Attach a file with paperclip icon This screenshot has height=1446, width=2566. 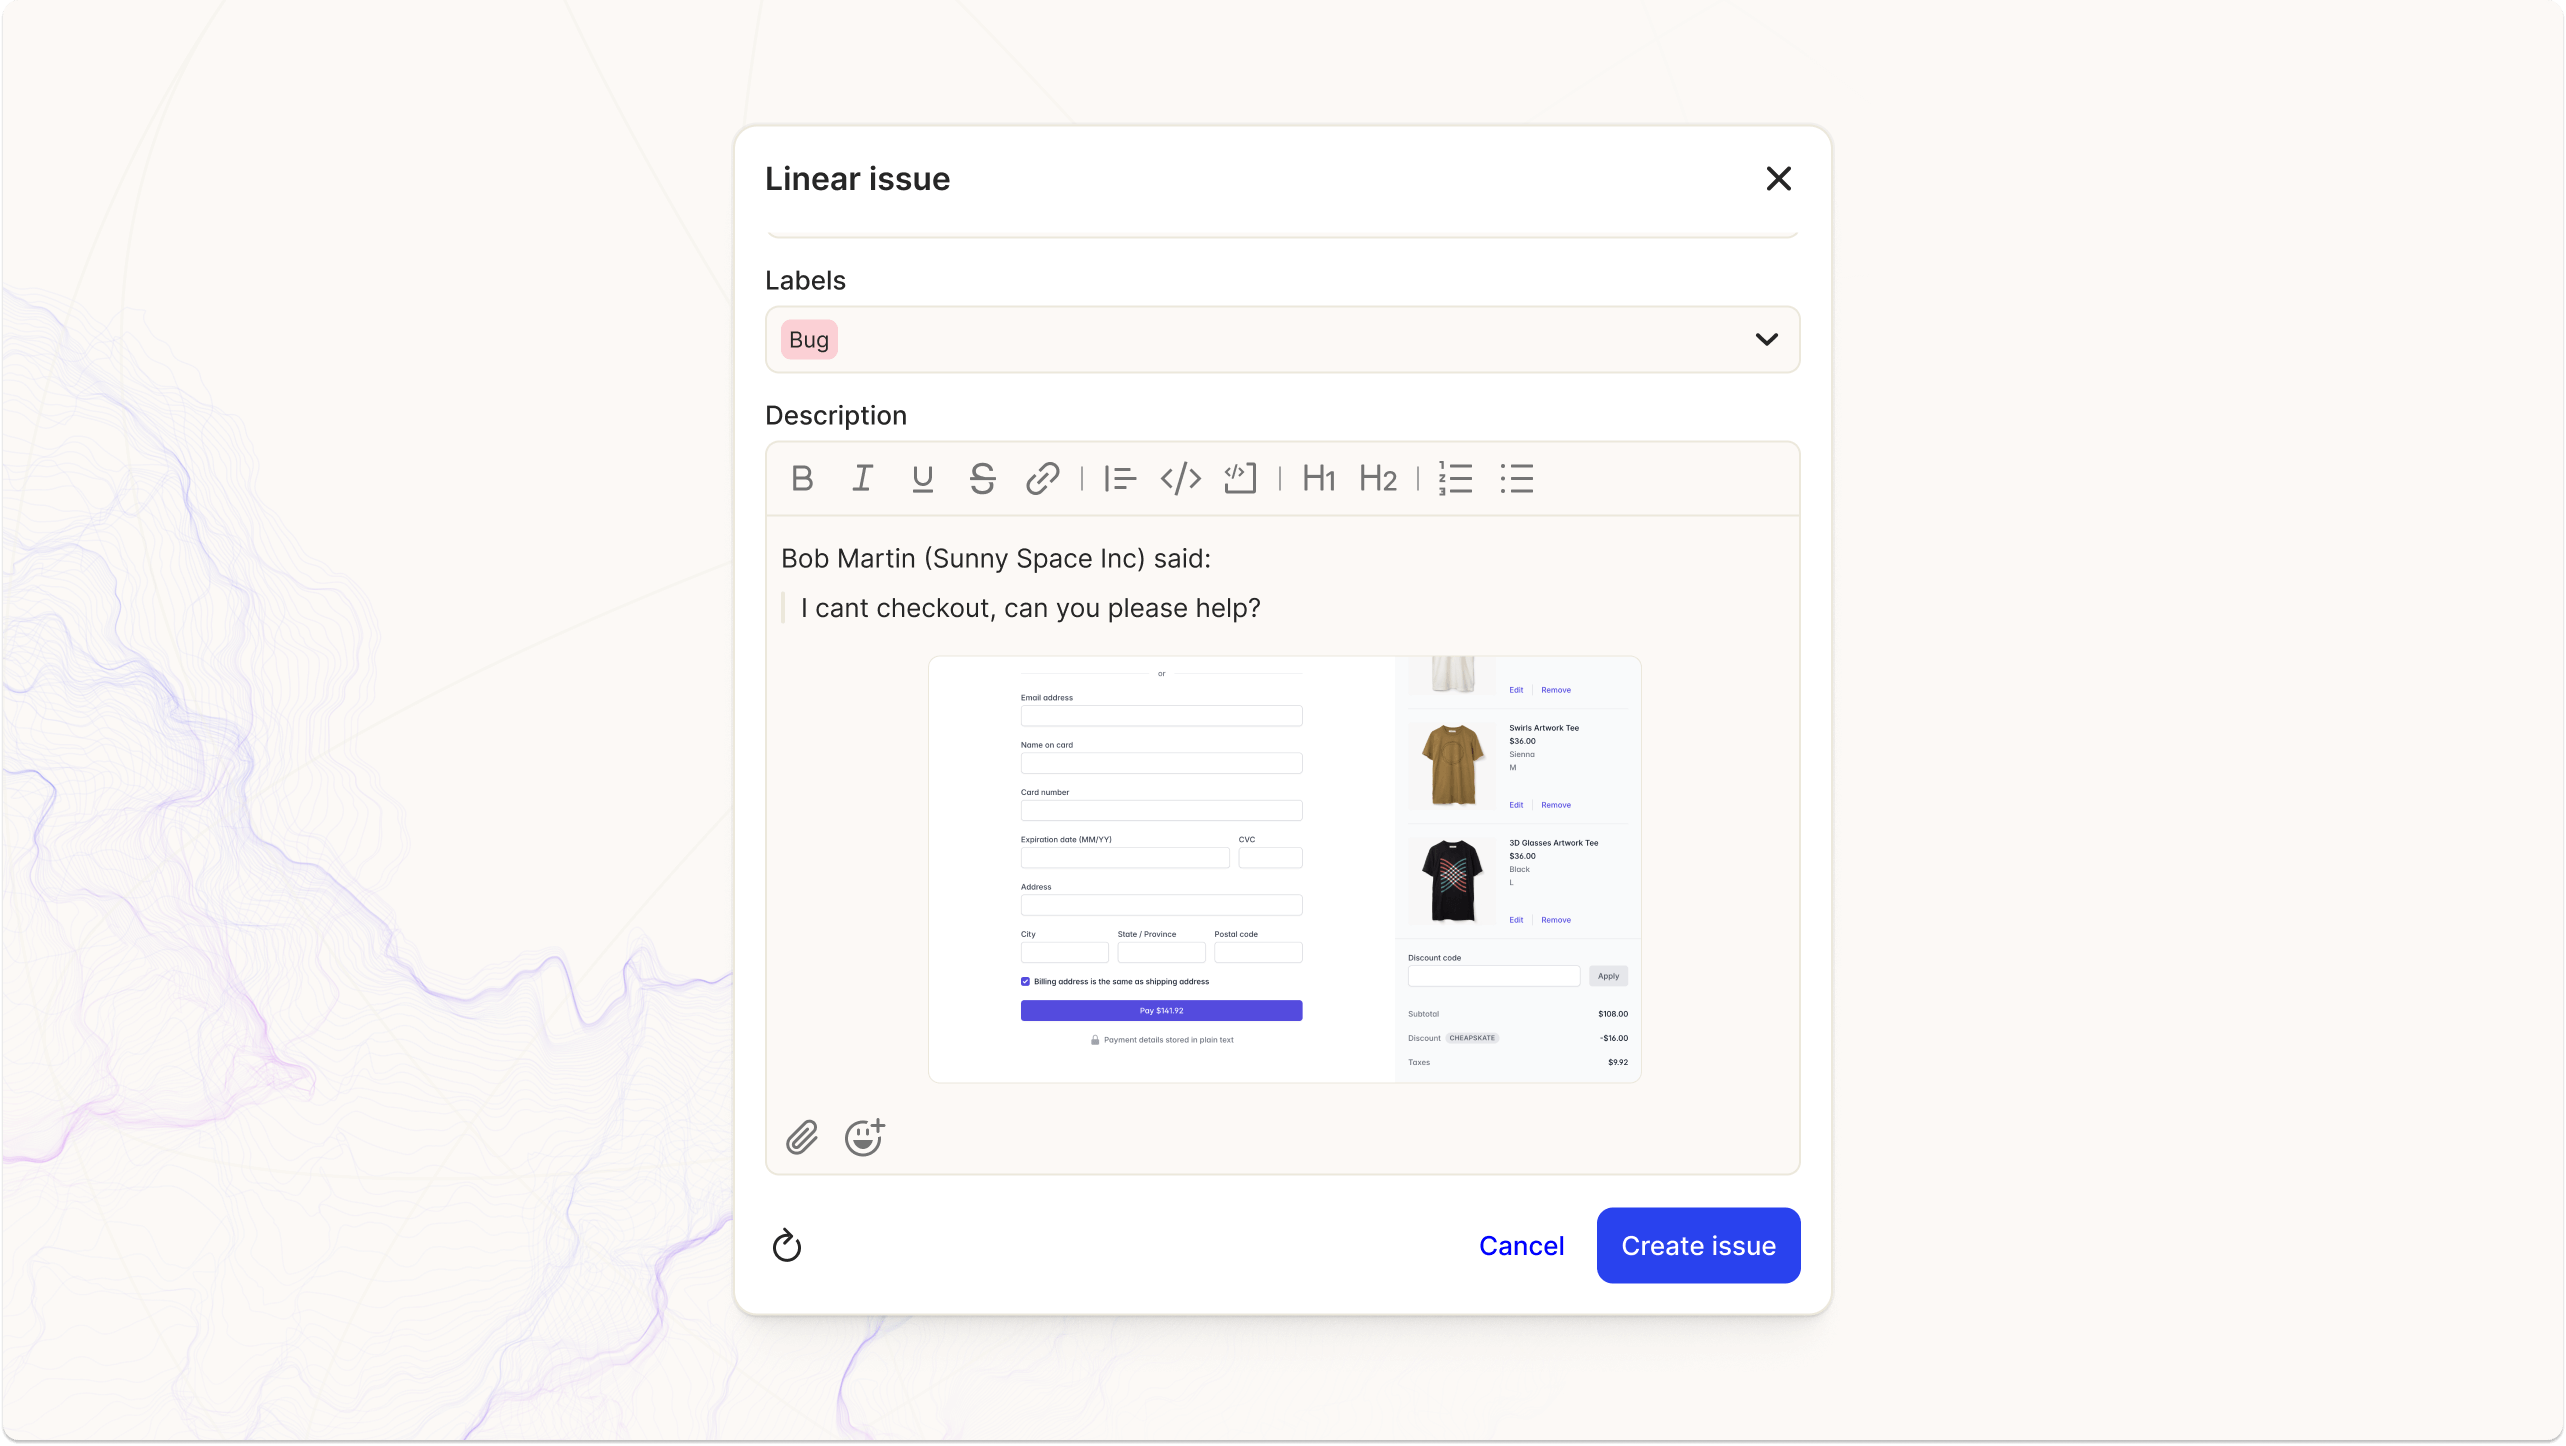[x=802, y=1138]
